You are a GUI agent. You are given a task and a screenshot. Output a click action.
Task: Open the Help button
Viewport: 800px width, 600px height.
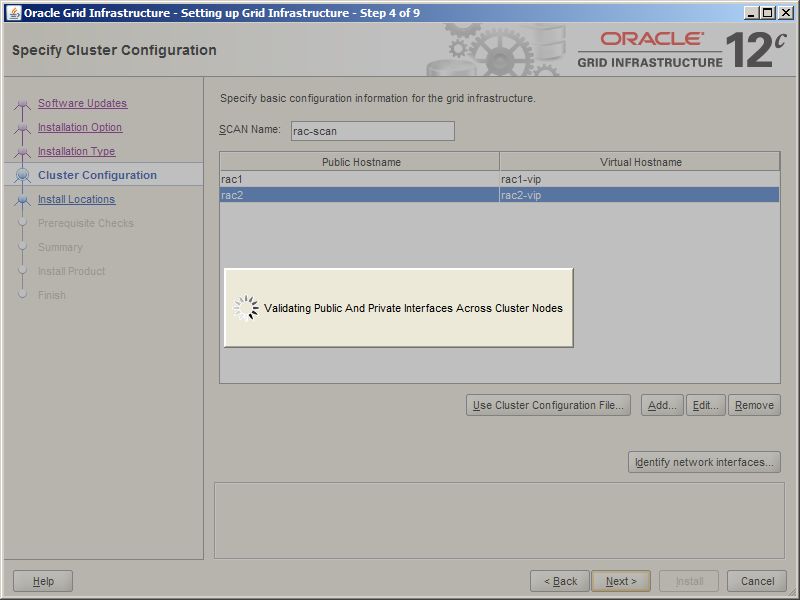43,581
